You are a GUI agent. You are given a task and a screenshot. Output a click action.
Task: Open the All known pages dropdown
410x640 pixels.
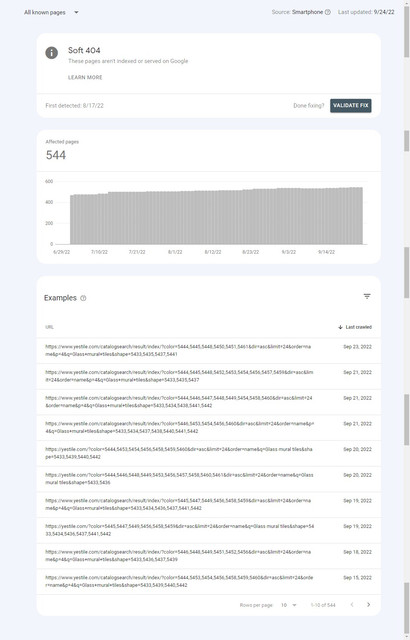pos(51,12)
